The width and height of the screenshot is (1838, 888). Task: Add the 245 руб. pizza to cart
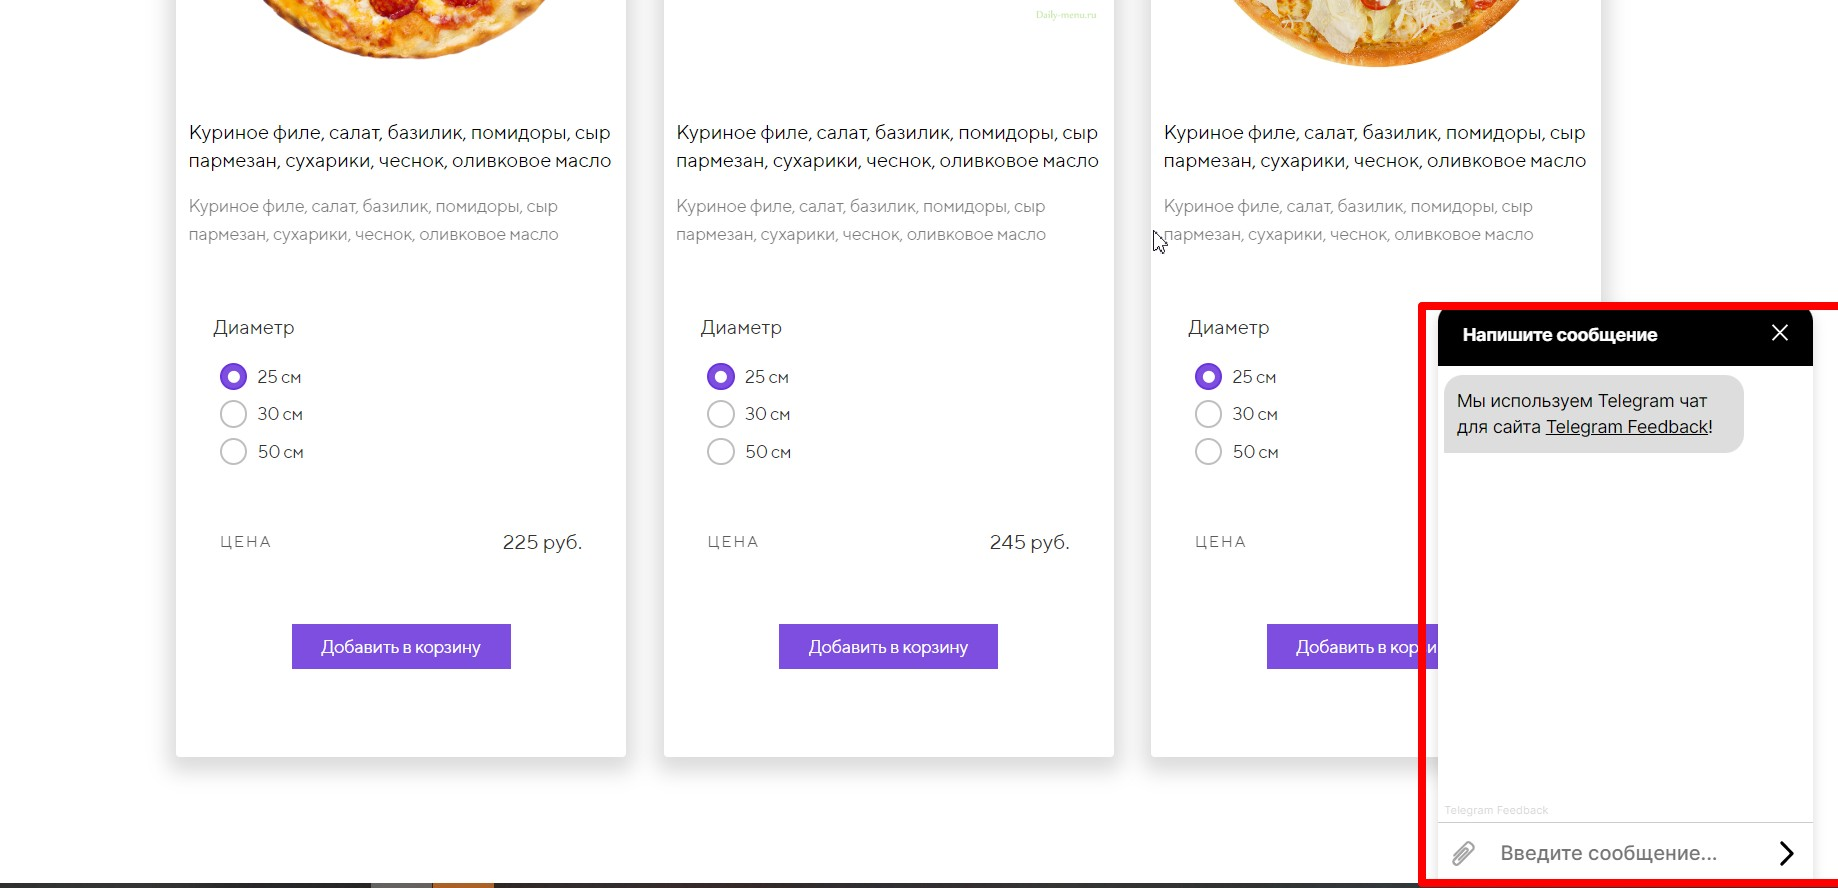[x=888, y=647]
